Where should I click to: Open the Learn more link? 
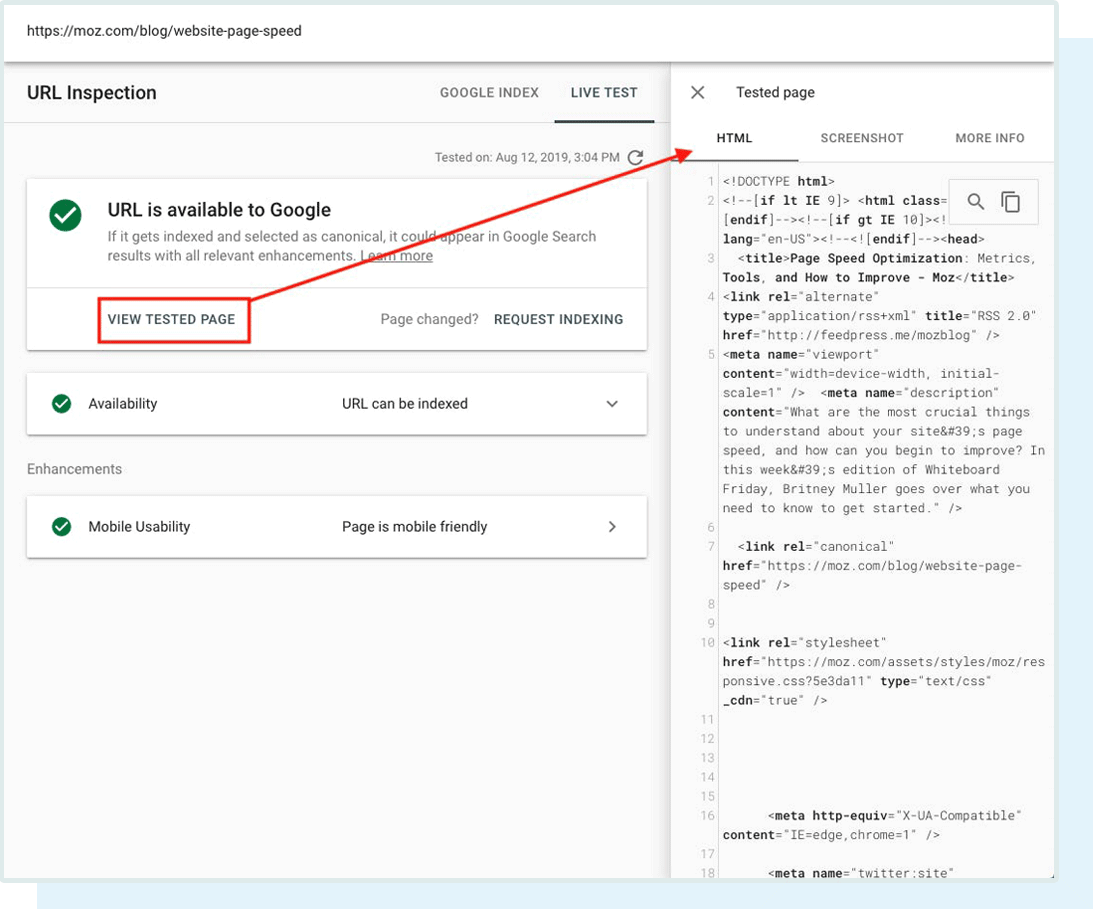397,256
